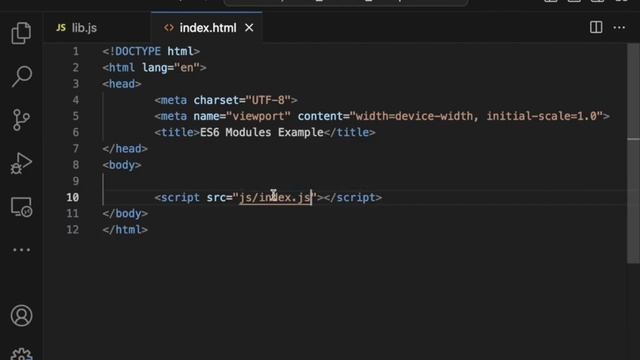Image resolution: width=640 pixels, height=360 pixels.
Task: Close the index.html tab
Action: 249,28
